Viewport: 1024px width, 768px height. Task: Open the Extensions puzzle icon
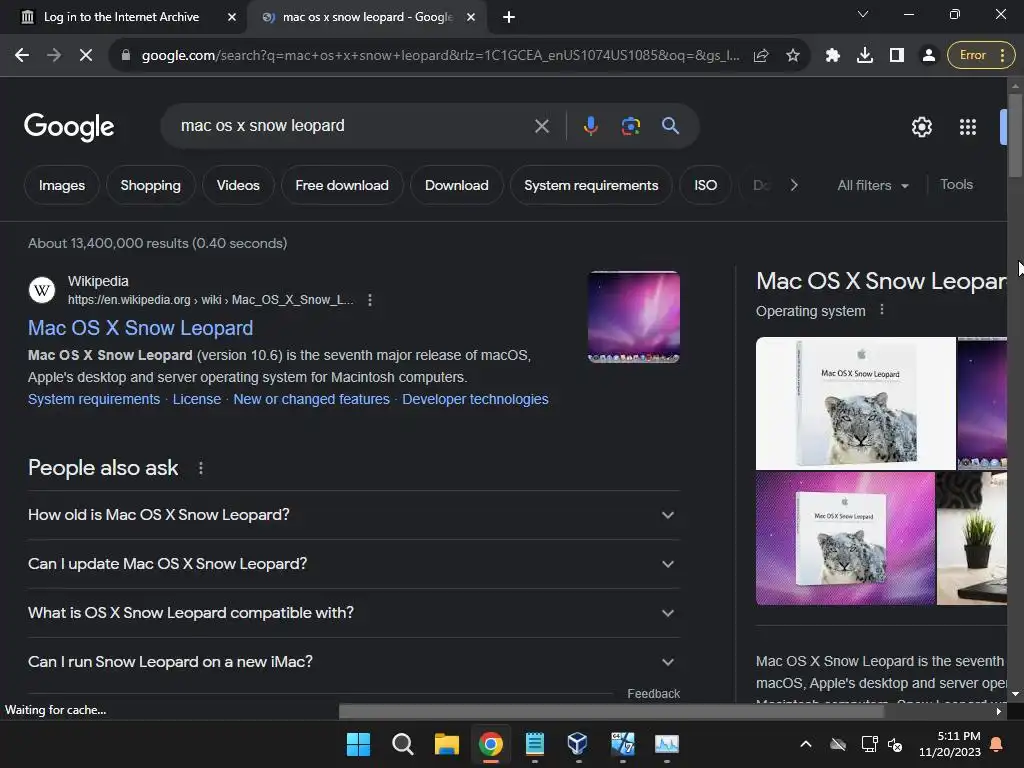(833, 56)
